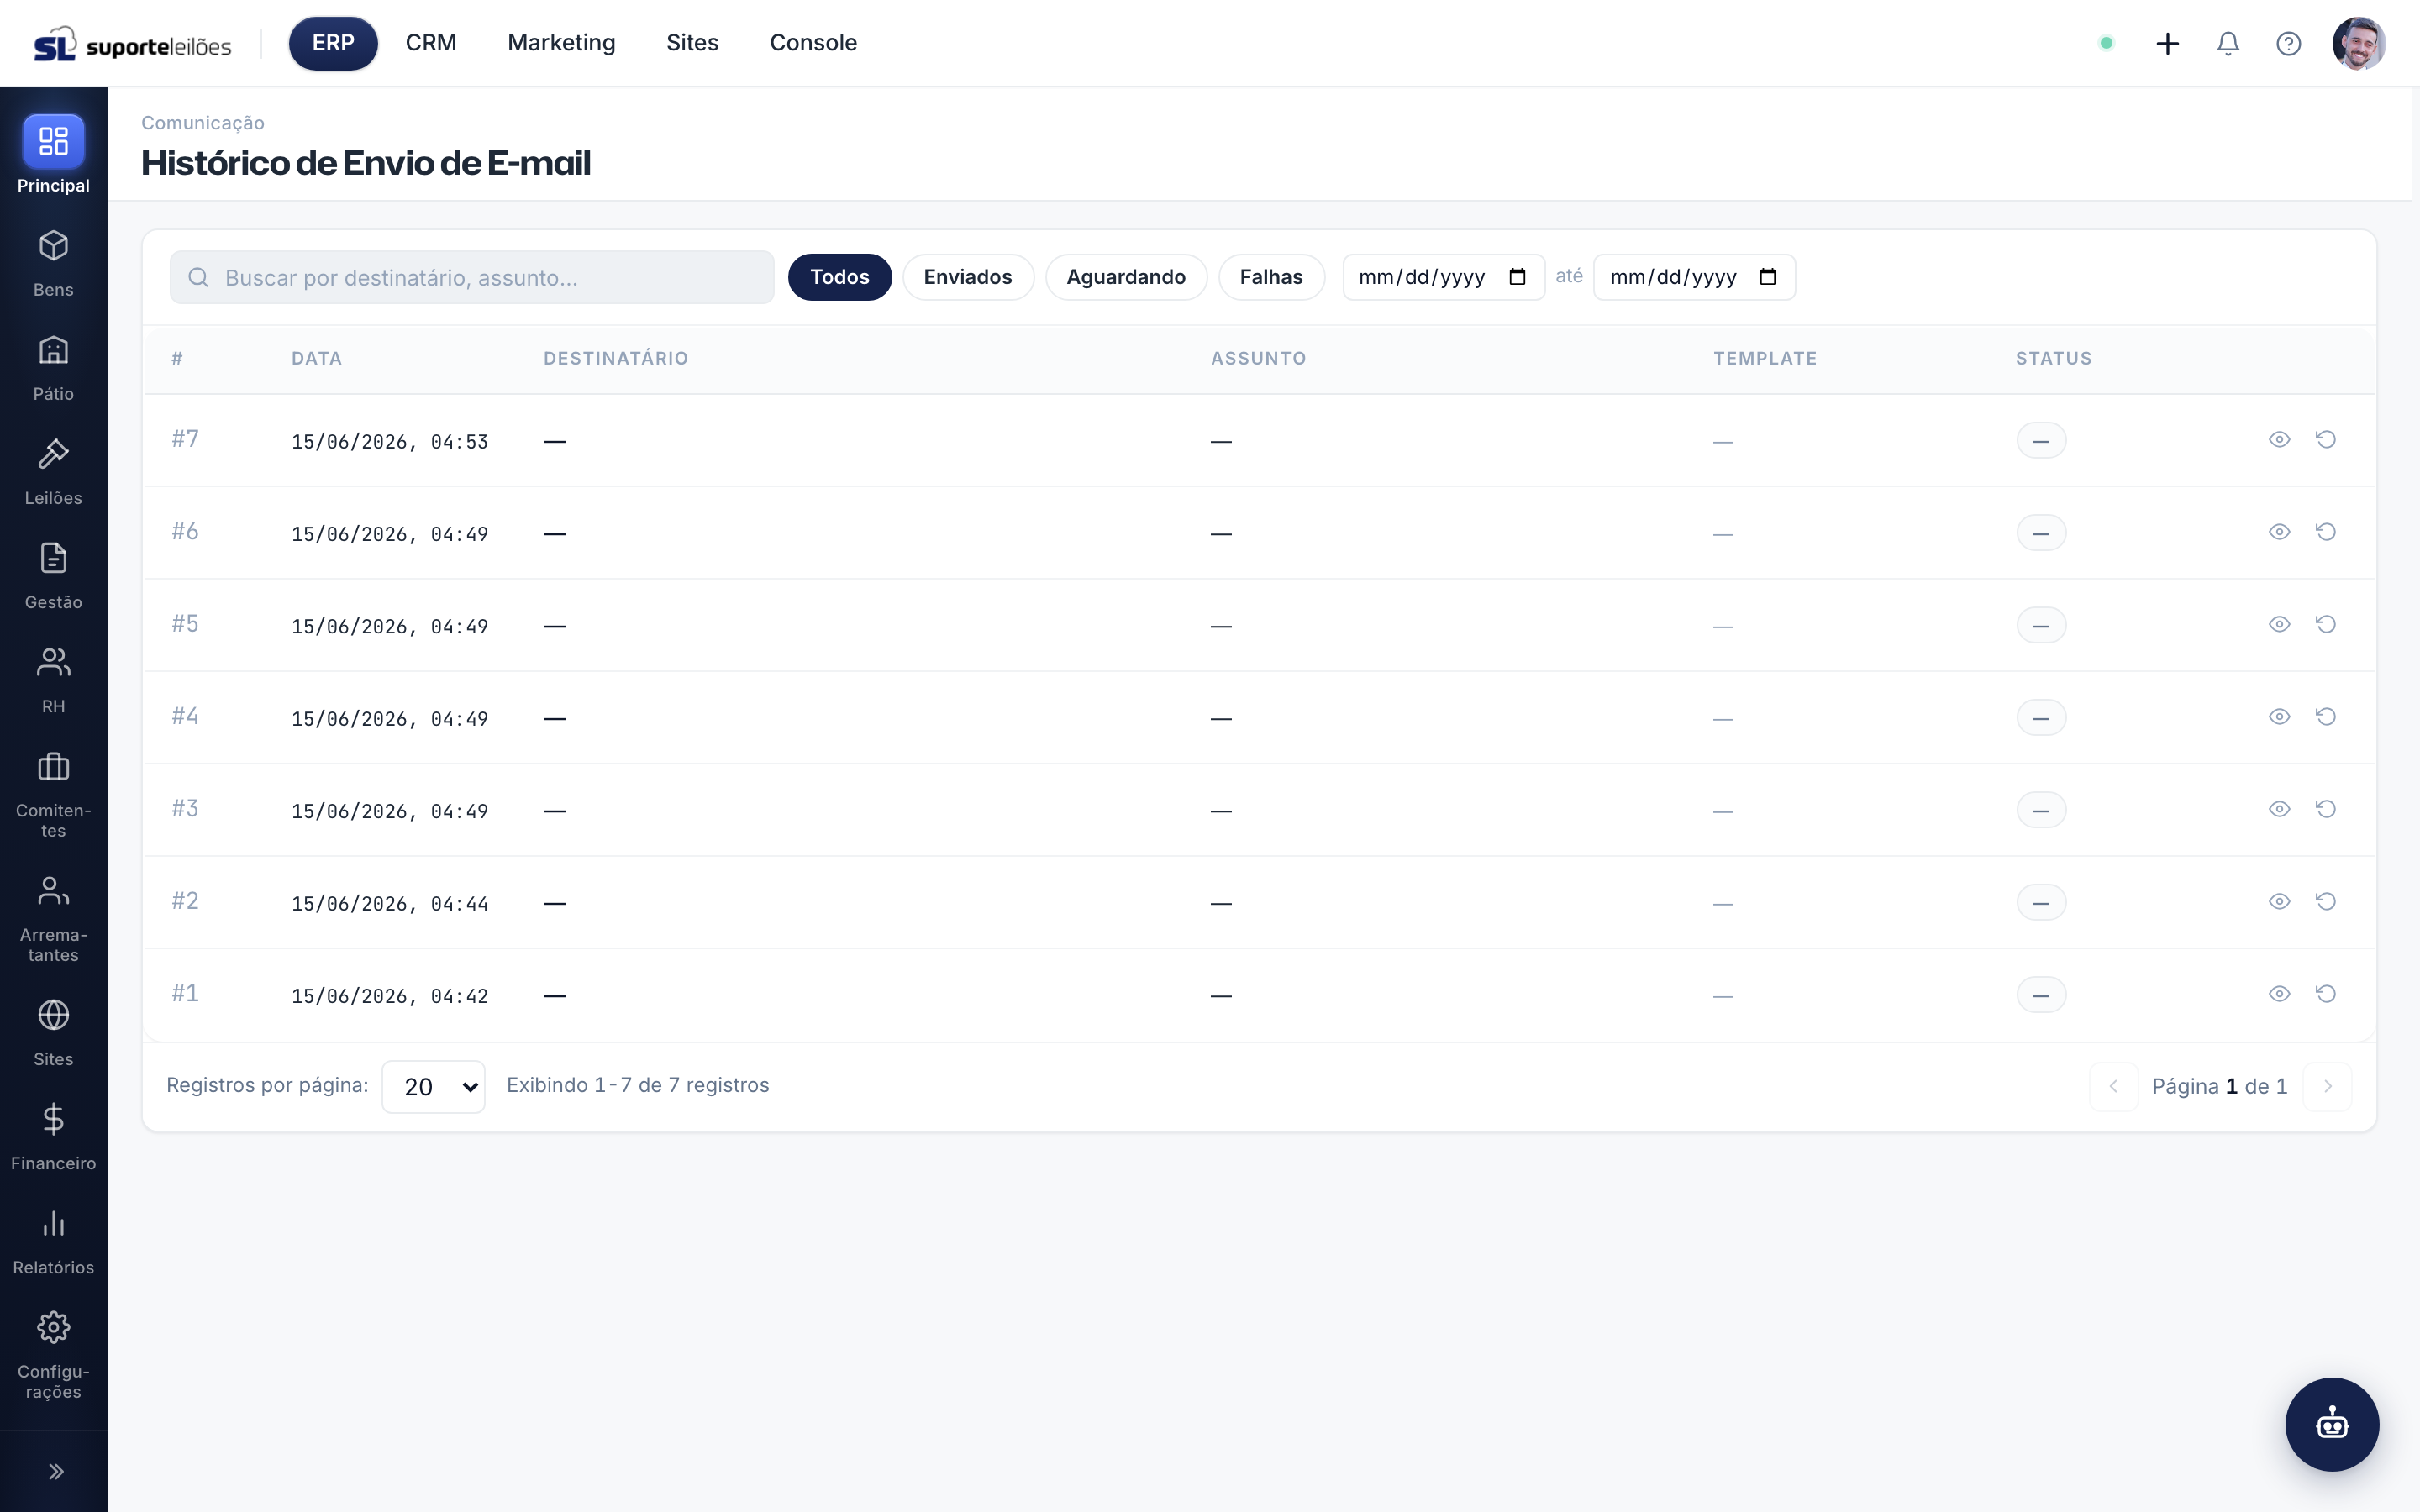2420x1512 pixels.
Task: Resend email #7
Action: click(x=2325, y=439)
